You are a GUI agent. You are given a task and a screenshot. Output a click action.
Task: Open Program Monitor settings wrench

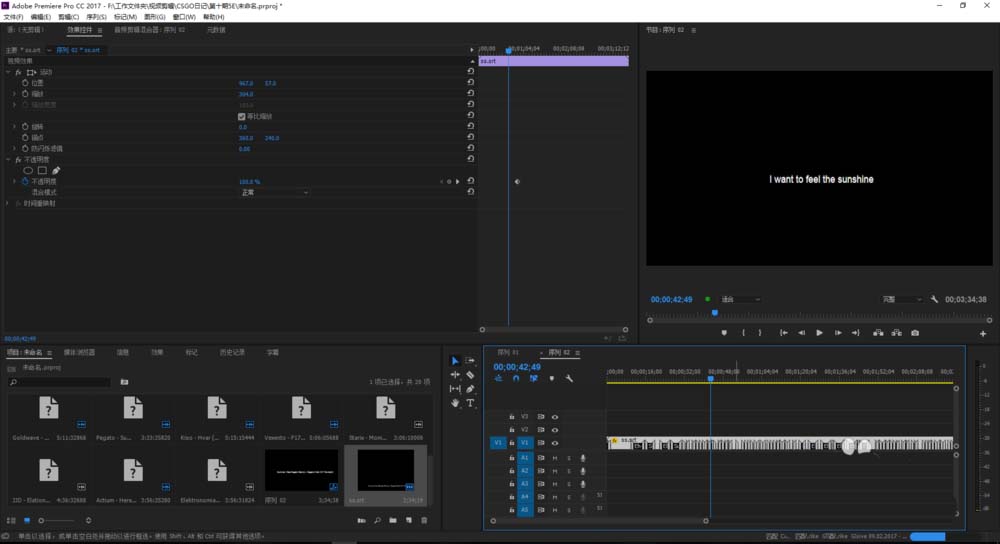pos(934,299)
